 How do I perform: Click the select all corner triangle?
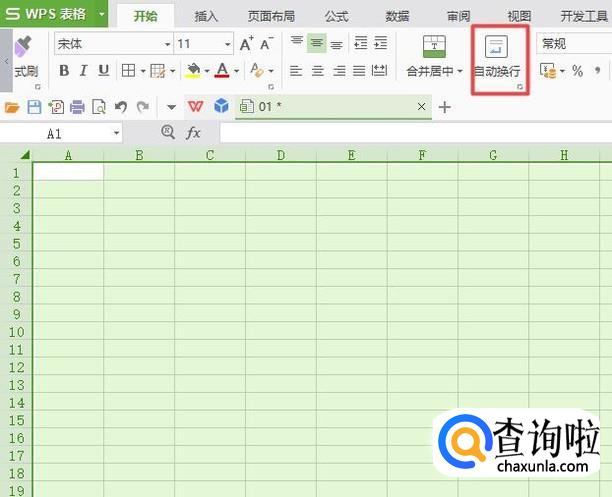point(25,155)
